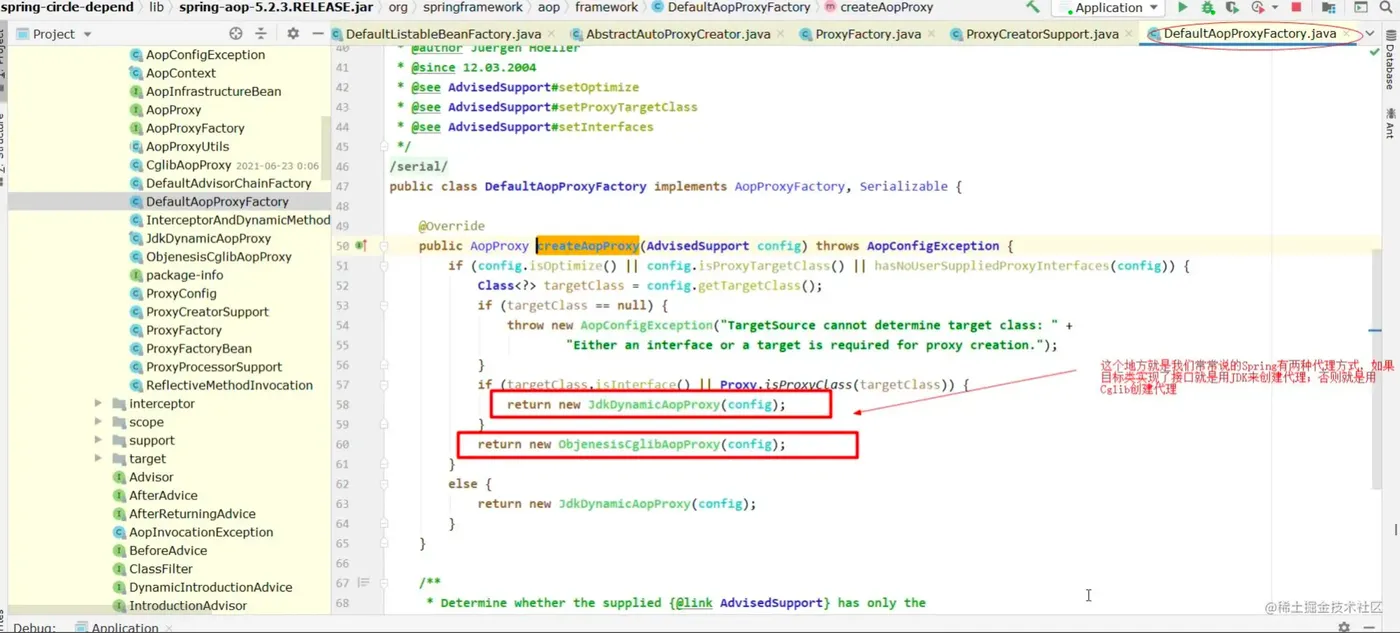Viewport: 1400px width, 633px height.
Task: Select AopContext class in tree
Action: tap(180, 73)
